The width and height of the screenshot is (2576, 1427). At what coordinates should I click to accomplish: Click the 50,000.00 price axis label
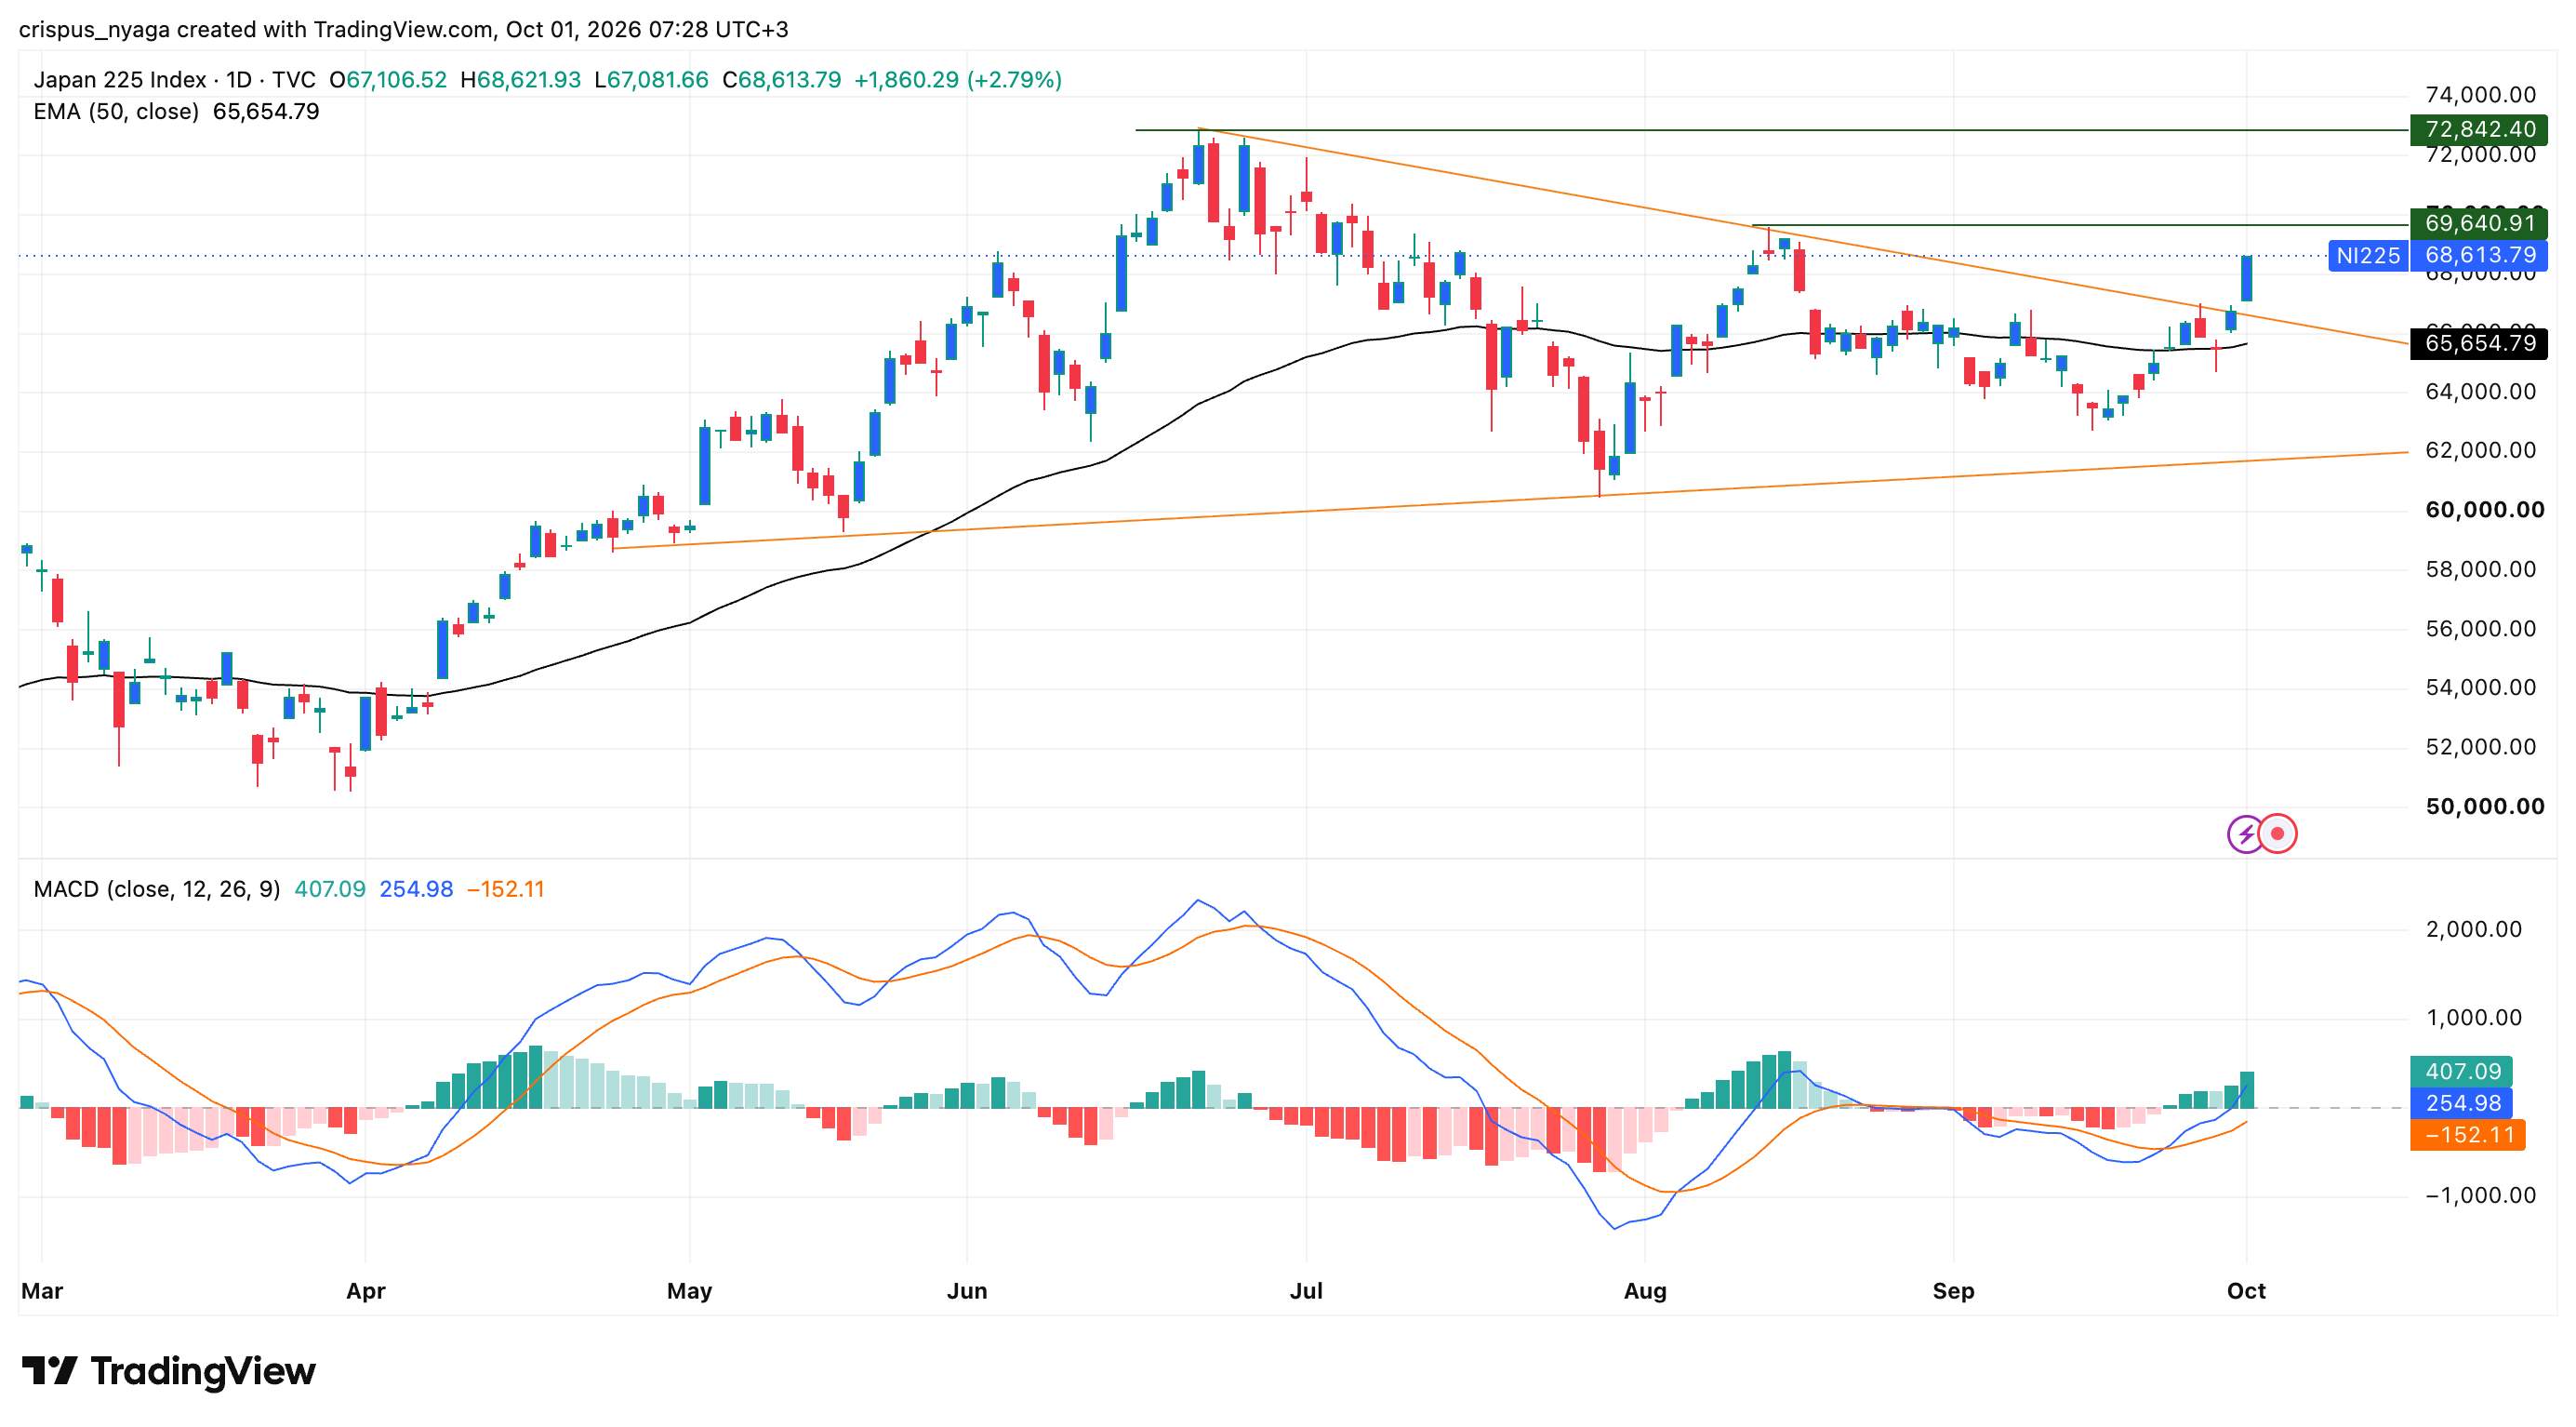click(x=2485, y=807)
